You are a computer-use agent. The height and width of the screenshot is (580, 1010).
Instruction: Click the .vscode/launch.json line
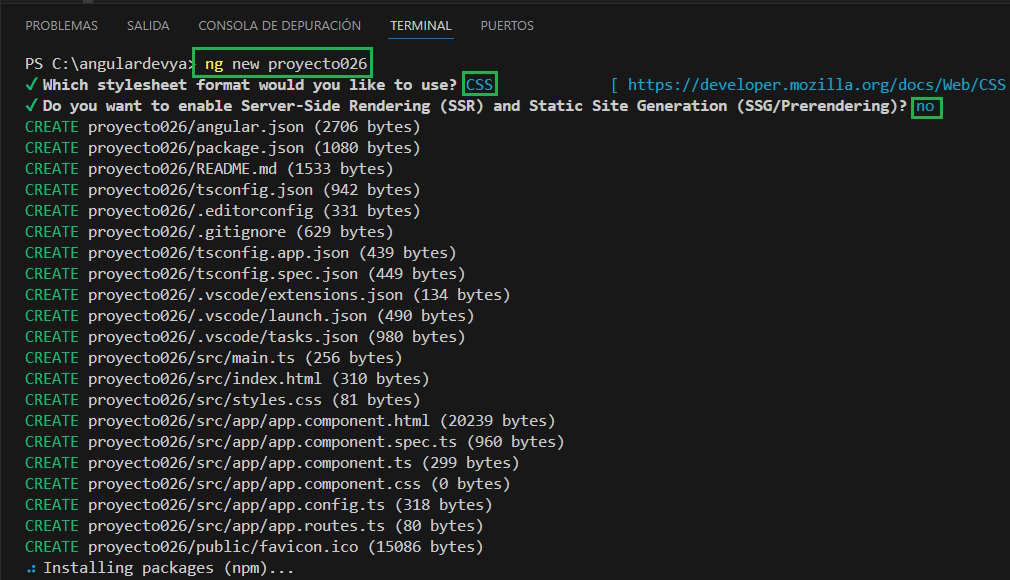[249, 316]
